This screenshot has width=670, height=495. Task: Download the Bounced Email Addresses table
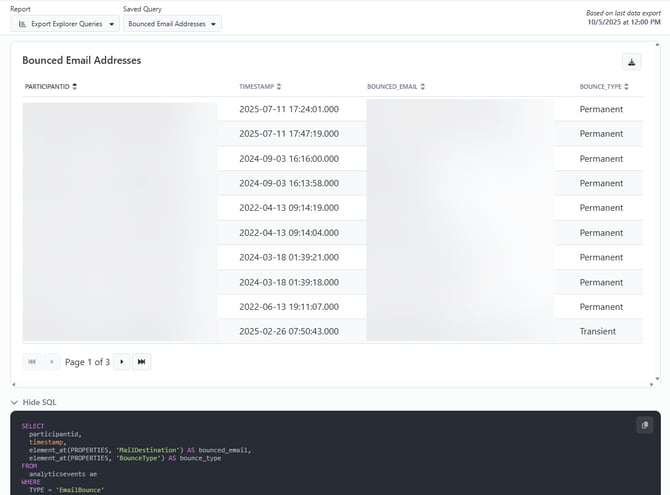631,62
